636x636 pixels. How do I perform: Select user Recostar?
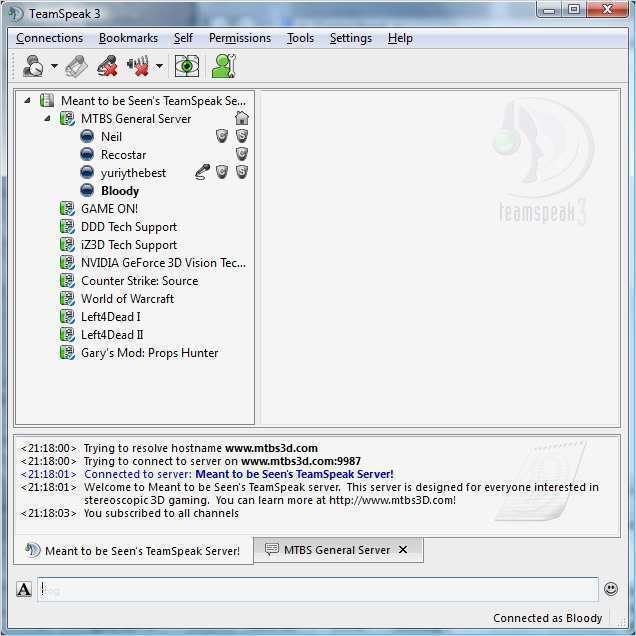click(123, 155)
